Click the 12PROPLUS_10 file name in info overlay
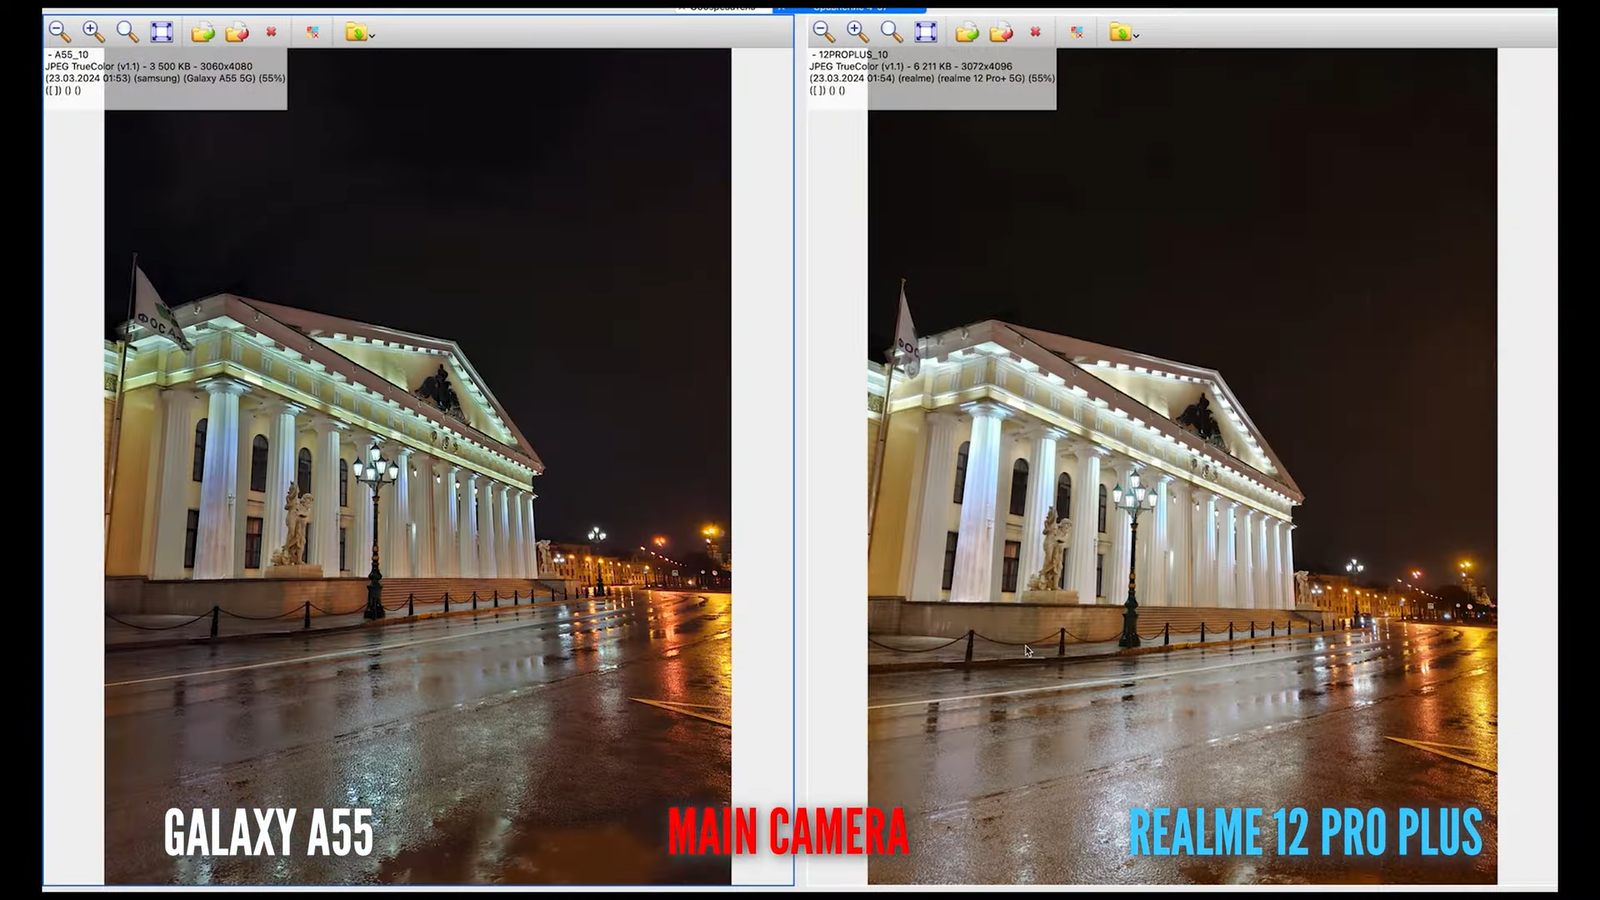The image size is (1600, 900). (x=853, y=55)
